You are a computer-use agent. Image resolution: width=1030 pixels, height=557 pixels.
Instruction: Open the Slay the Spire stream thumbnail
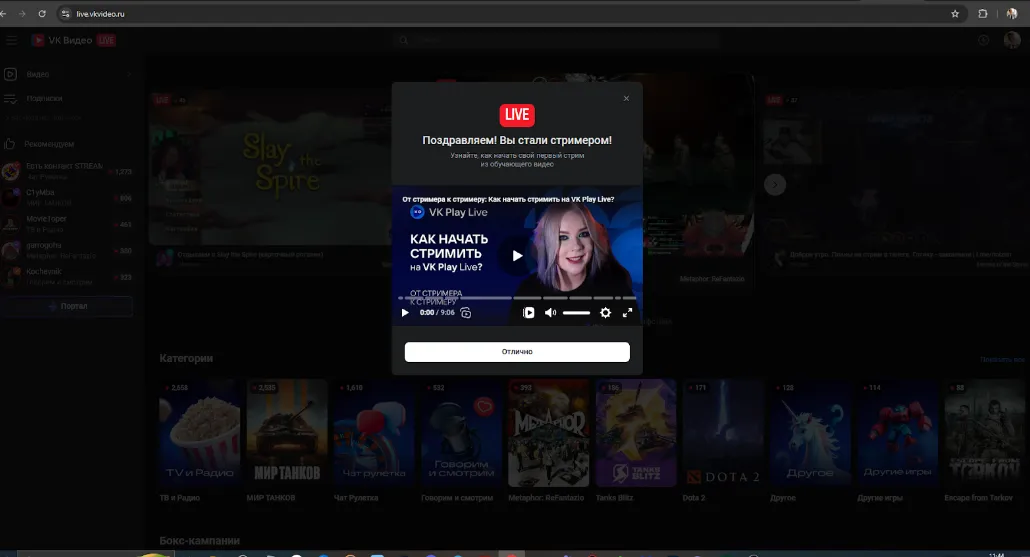(271, 167)
